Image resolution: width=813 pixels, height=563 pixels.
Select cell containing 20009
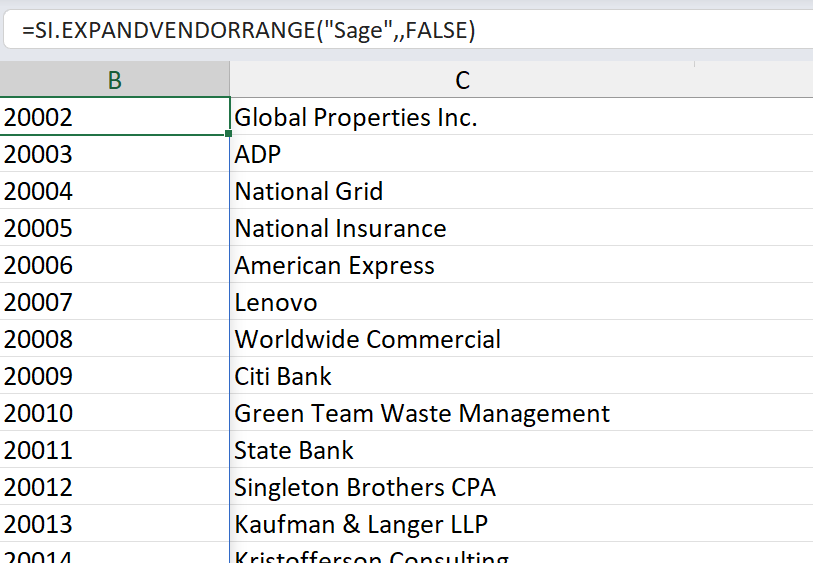pyautogui.click(x=115, y=376)
